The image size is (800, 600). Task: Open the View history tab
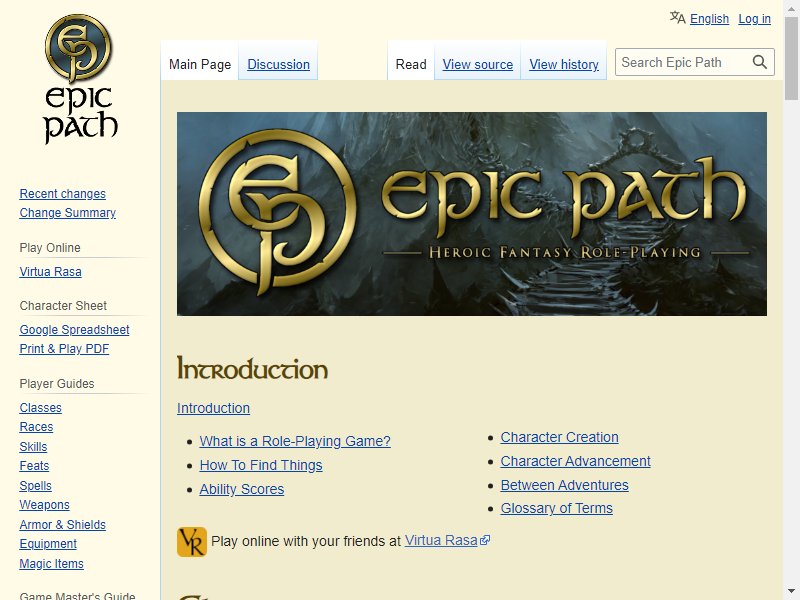(564, 65)
